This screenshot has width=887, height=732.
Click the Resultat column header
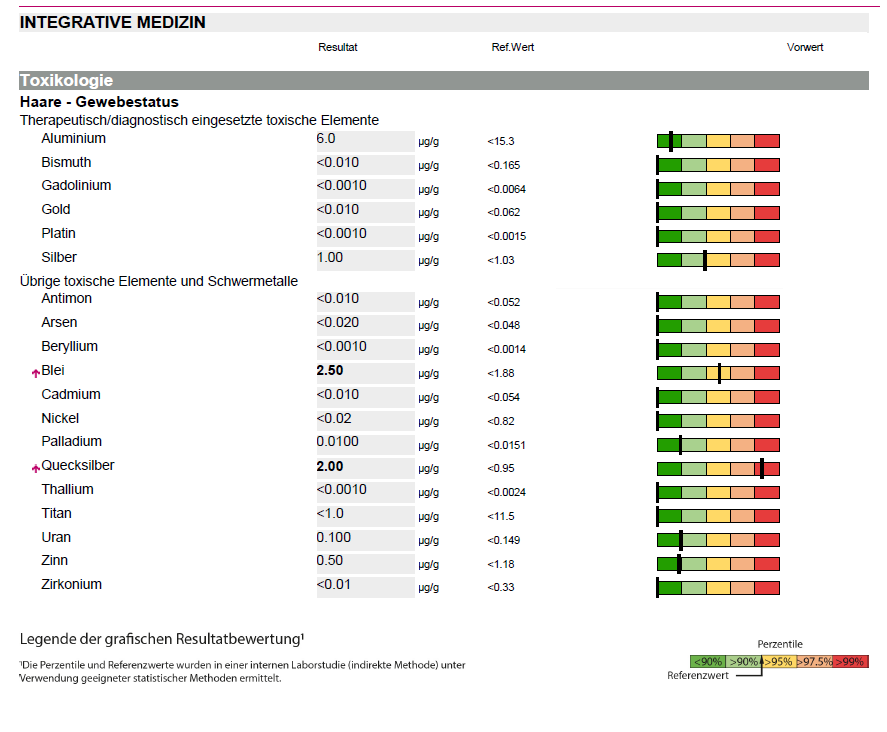coord(338,47)
